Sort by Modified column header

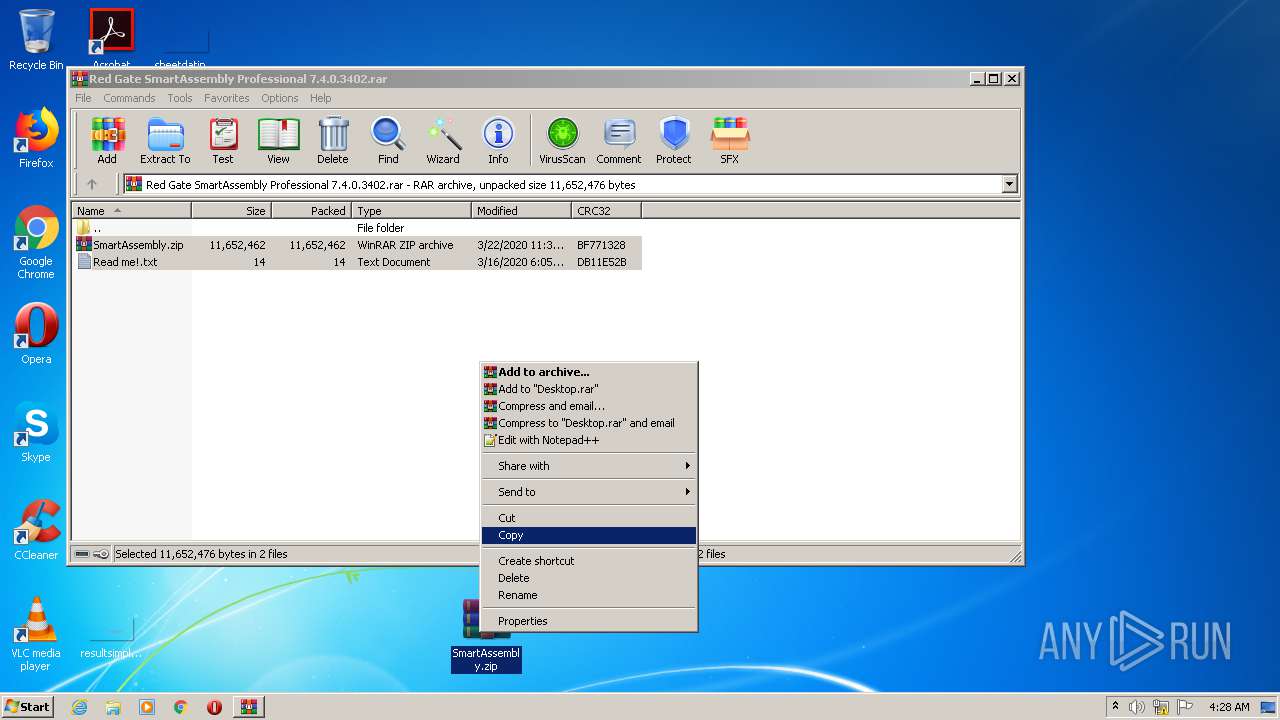pos(522,211)
